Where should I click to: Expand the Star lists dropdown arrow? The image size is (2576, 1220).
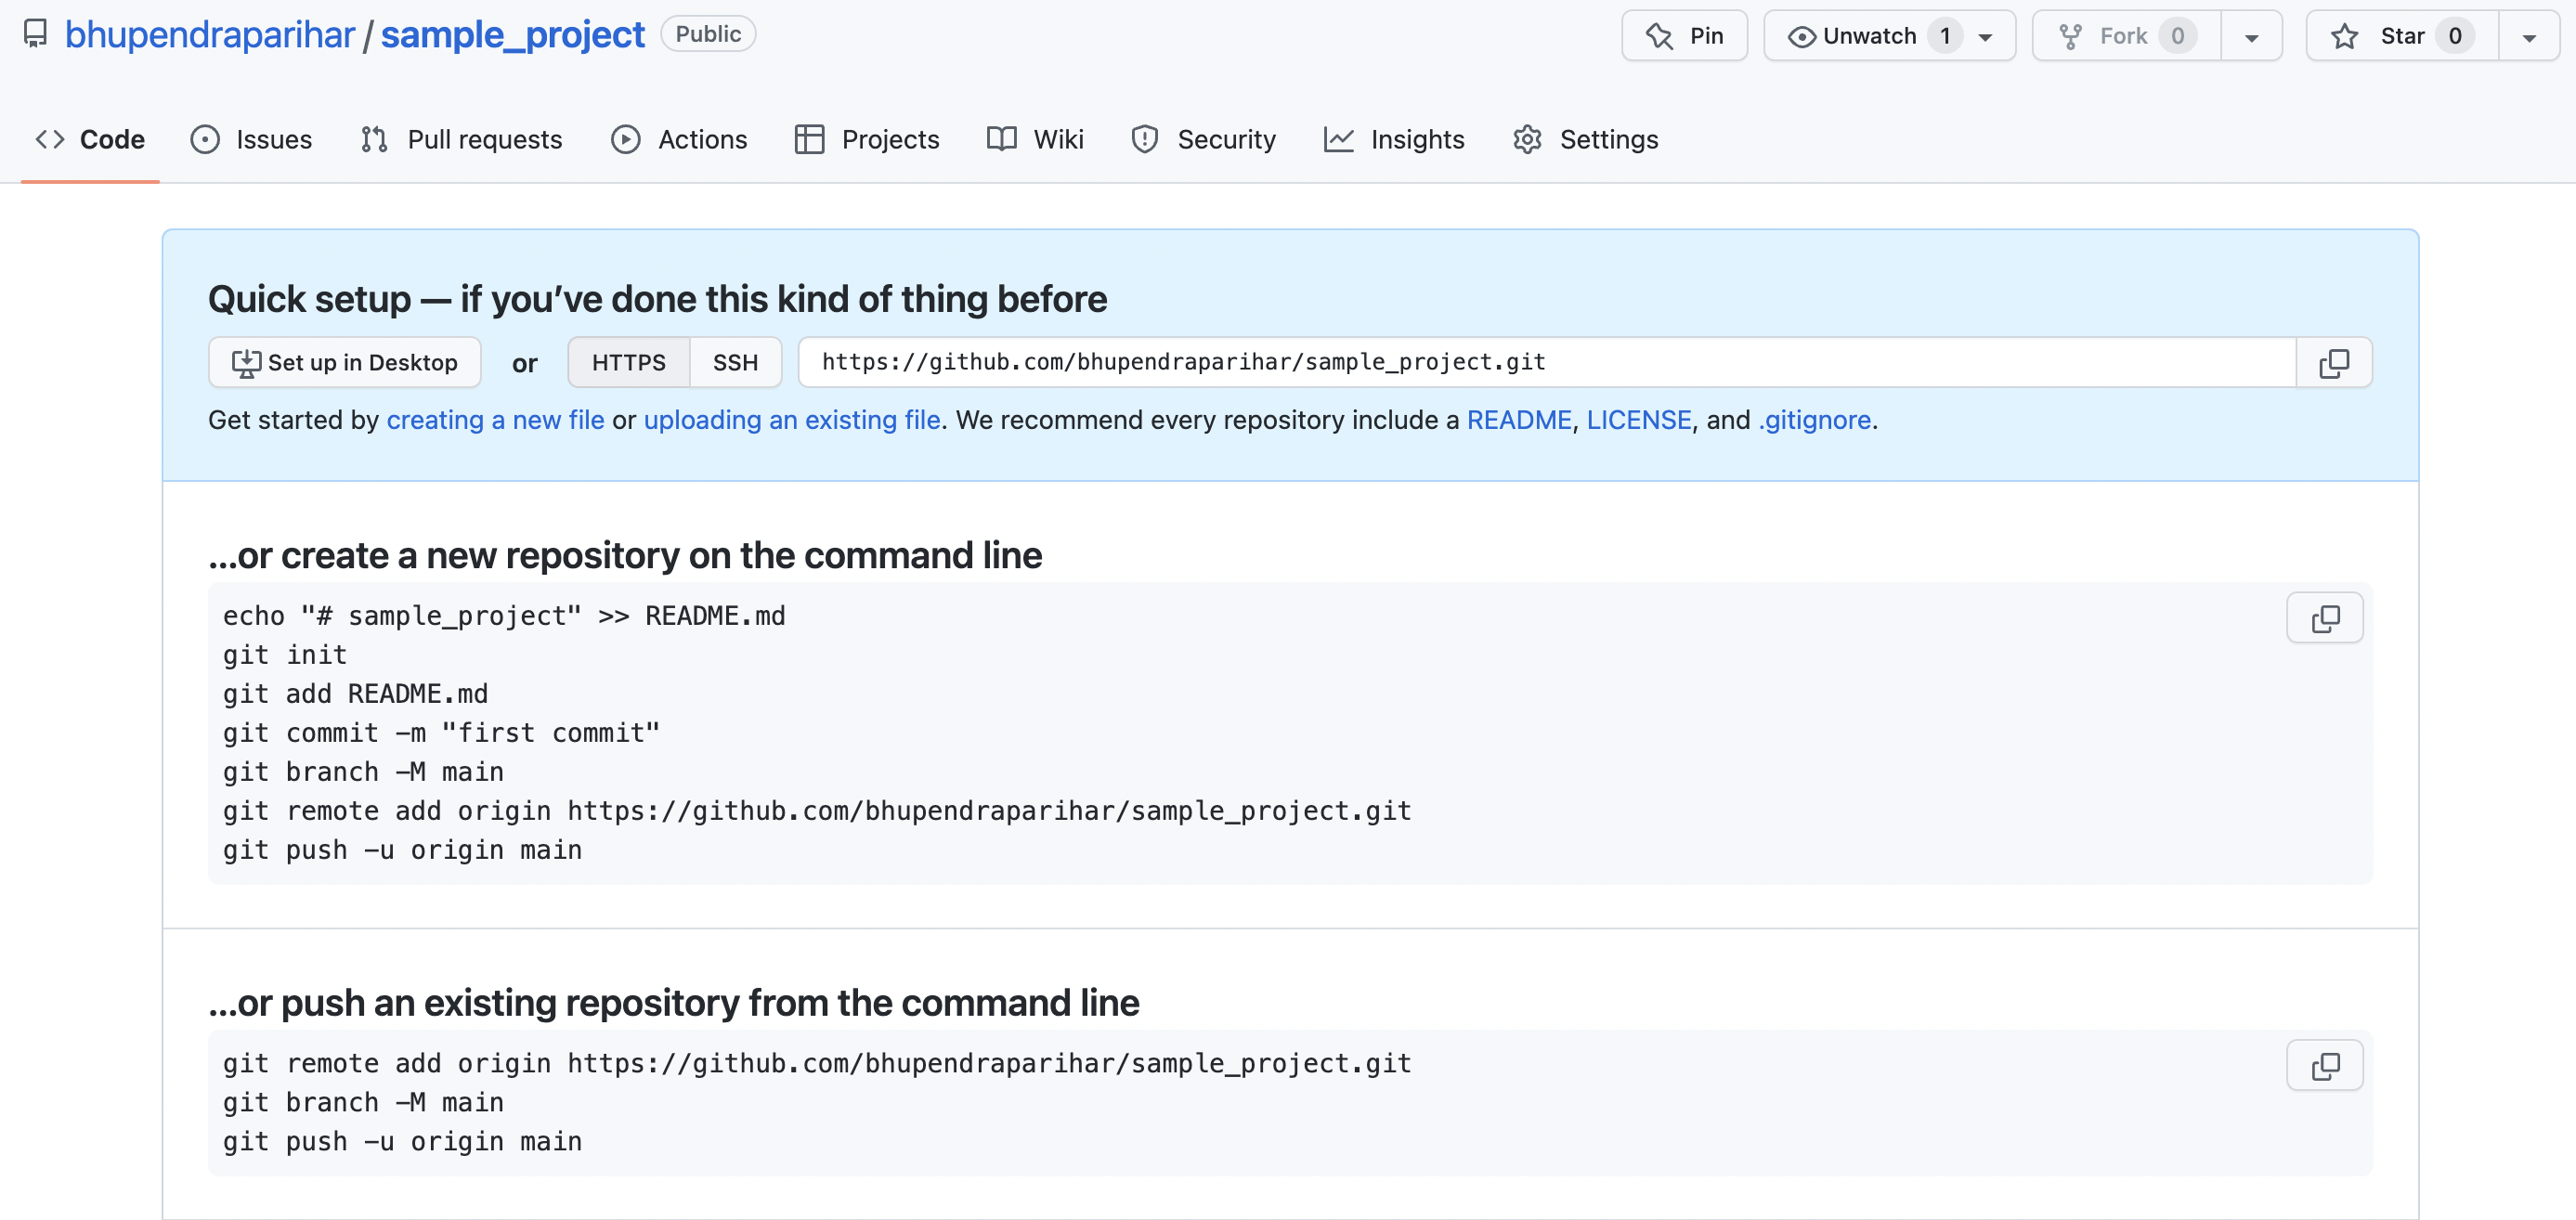[2529, 37]
